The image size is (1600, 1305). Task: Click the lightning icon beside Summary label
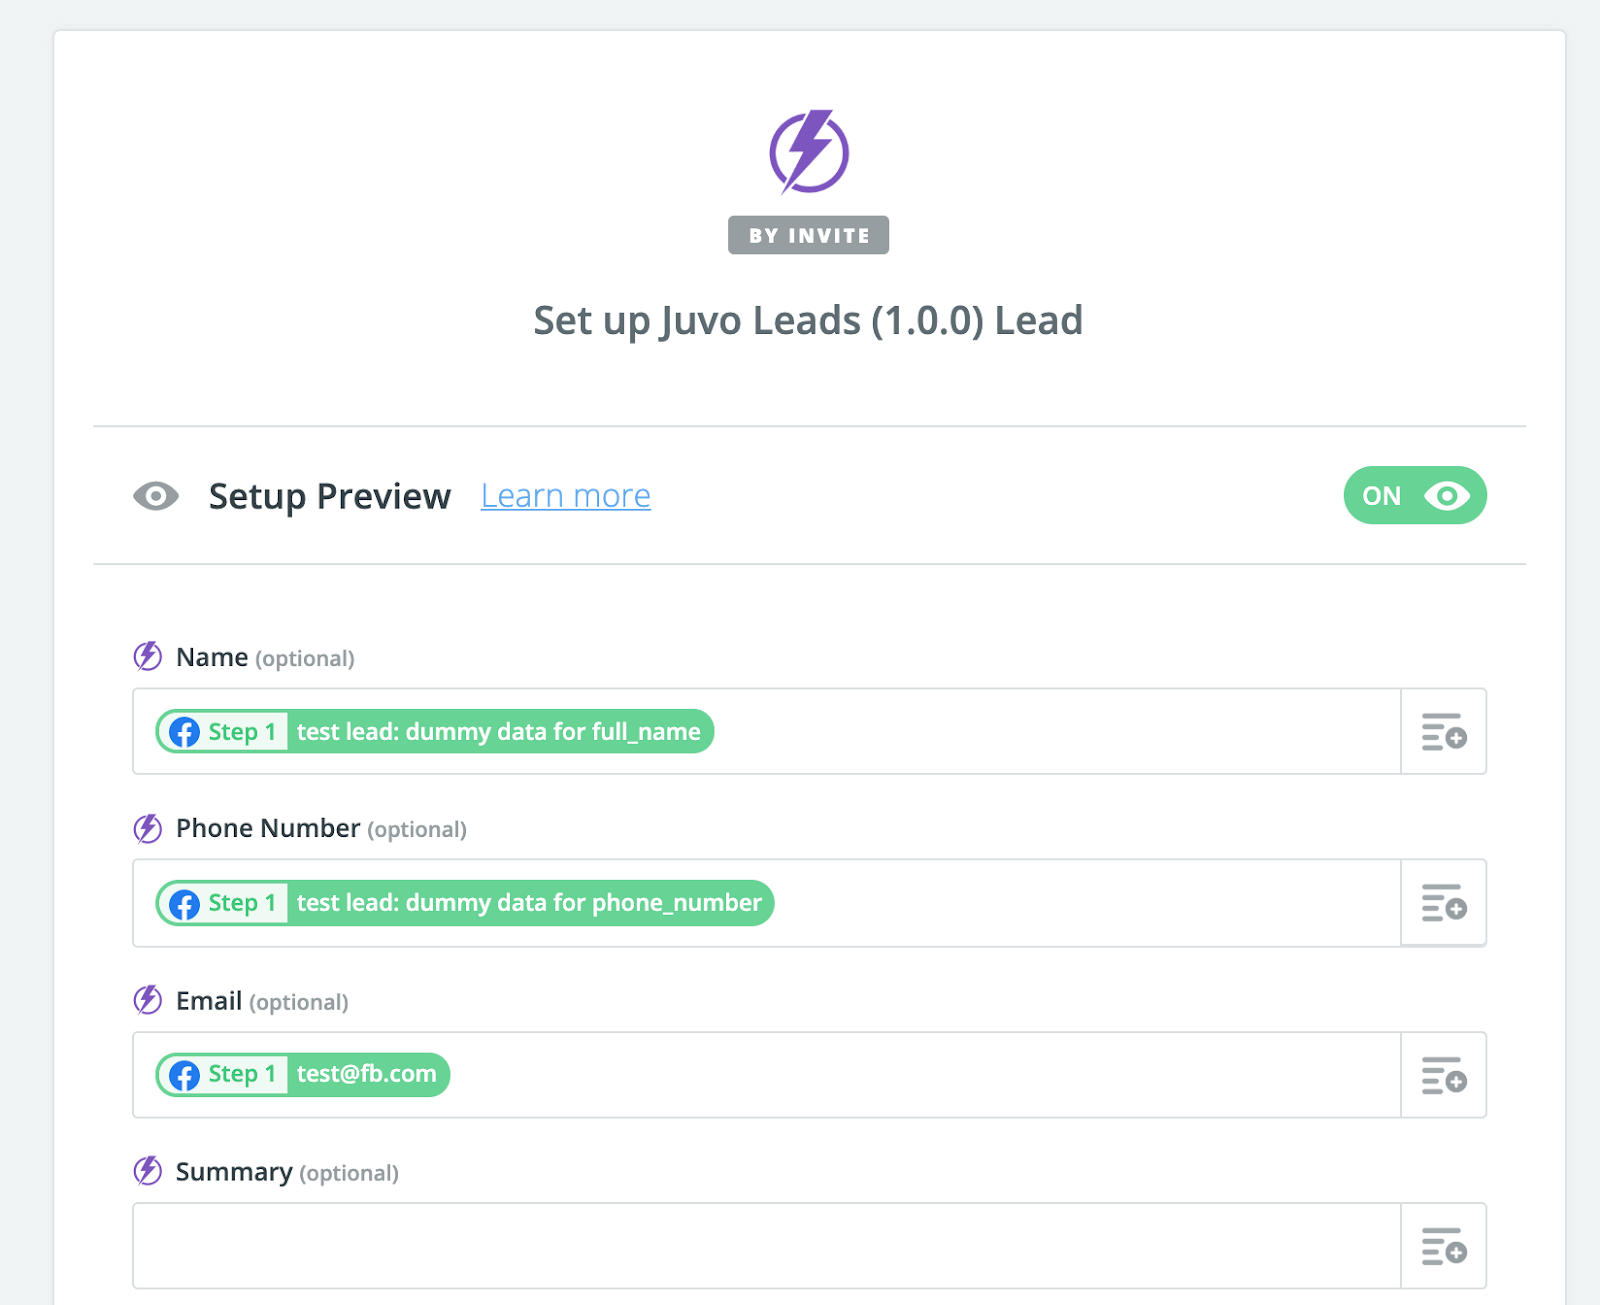(x=148, y=1171)
